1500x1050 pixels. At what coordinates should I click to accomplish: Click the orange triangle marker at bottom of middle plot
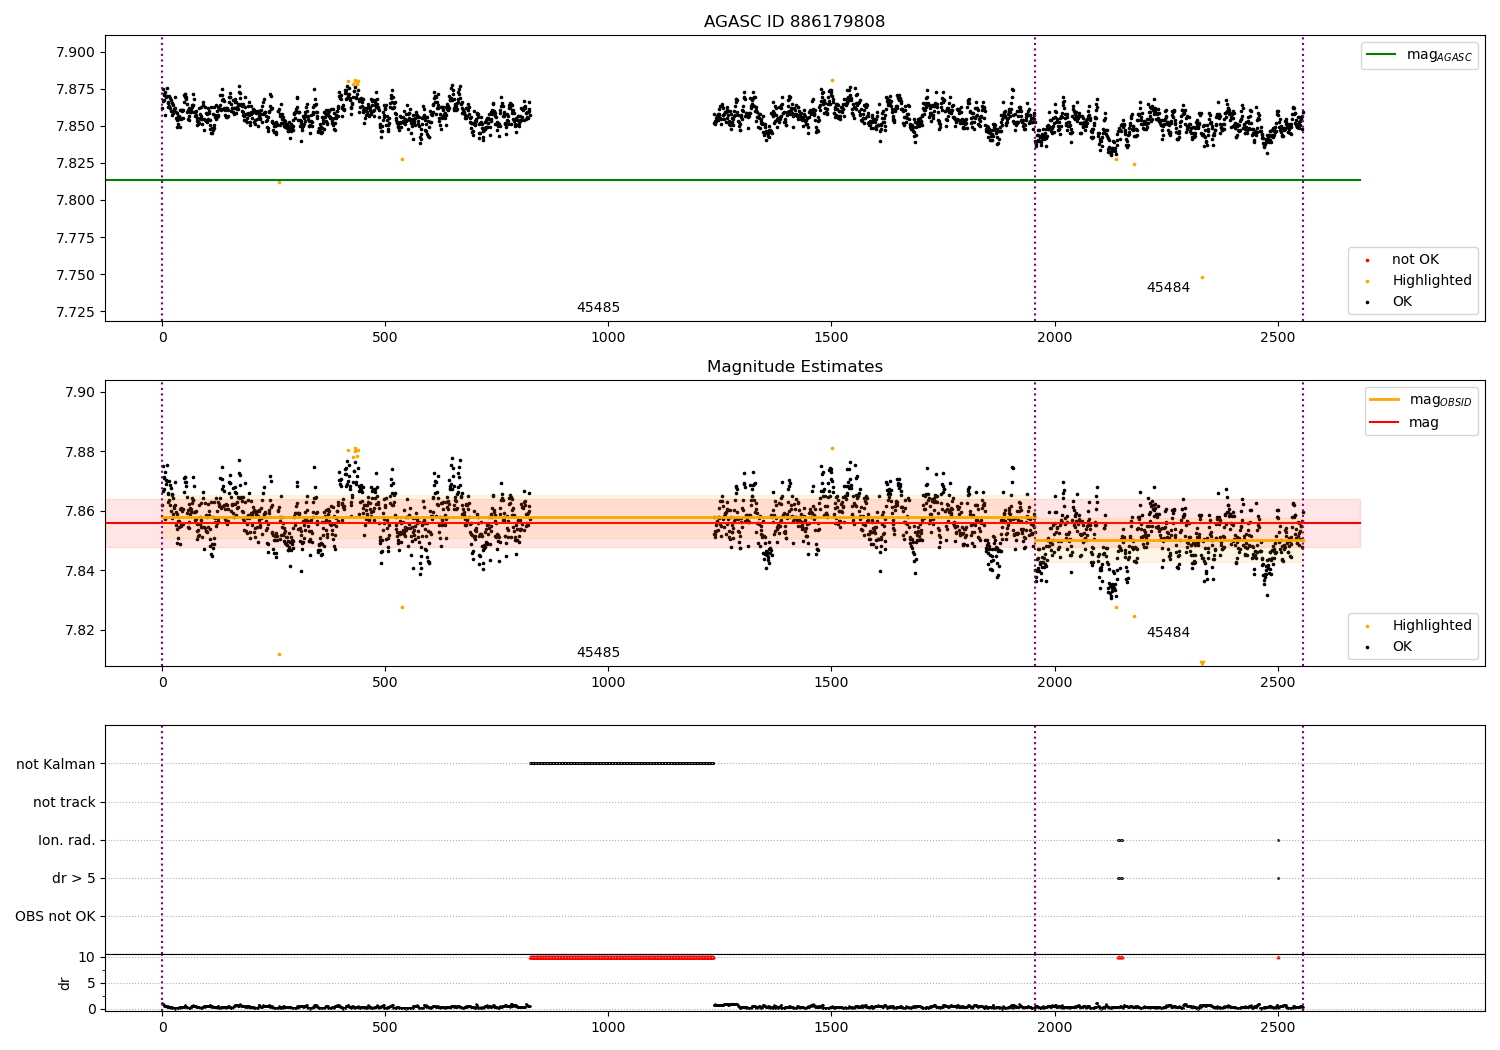[1202, 663]
